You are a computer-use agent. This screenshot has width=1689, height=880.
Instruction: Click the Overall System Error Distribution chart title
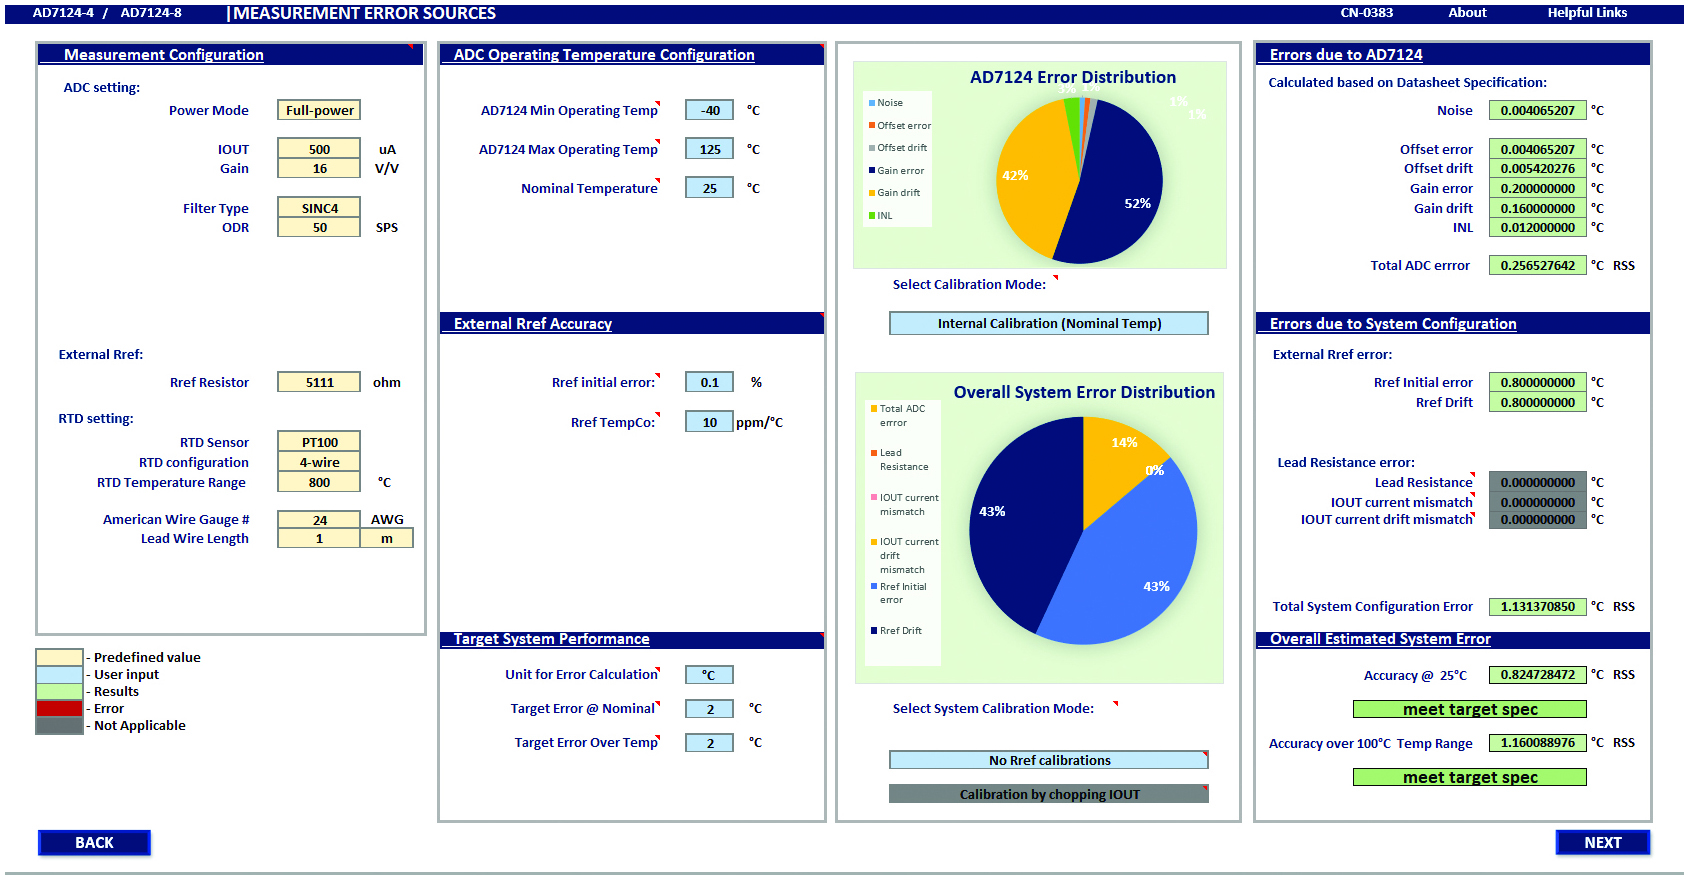(x=1084, y=392)
